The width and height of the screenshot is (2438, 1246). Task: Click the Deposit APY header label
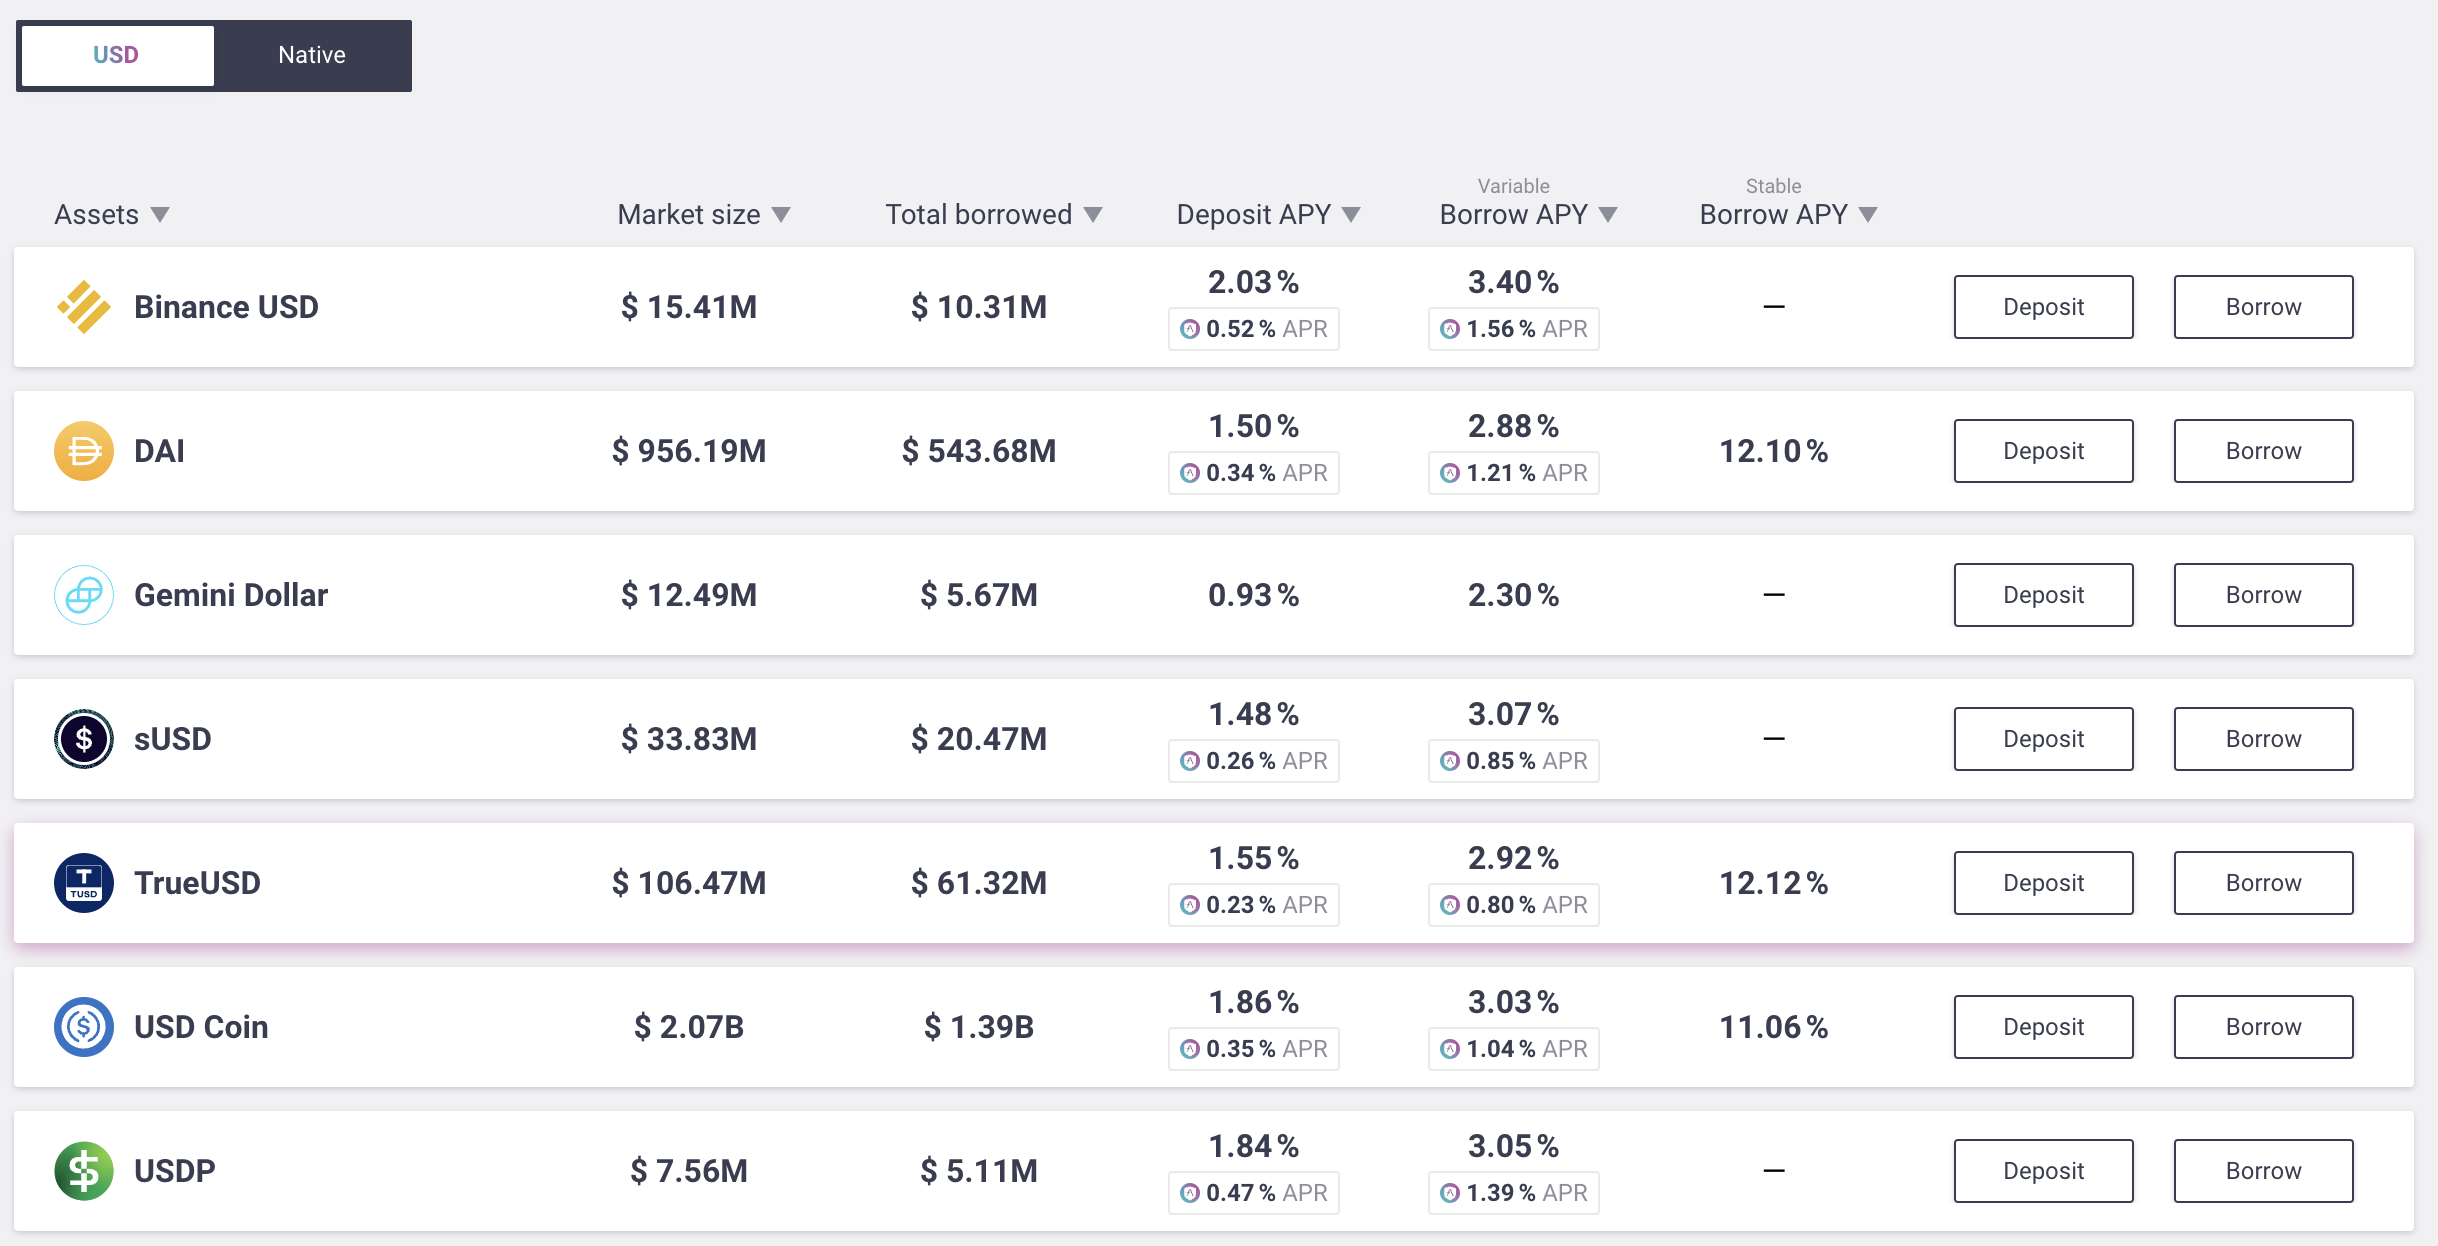click(1253, 215)
